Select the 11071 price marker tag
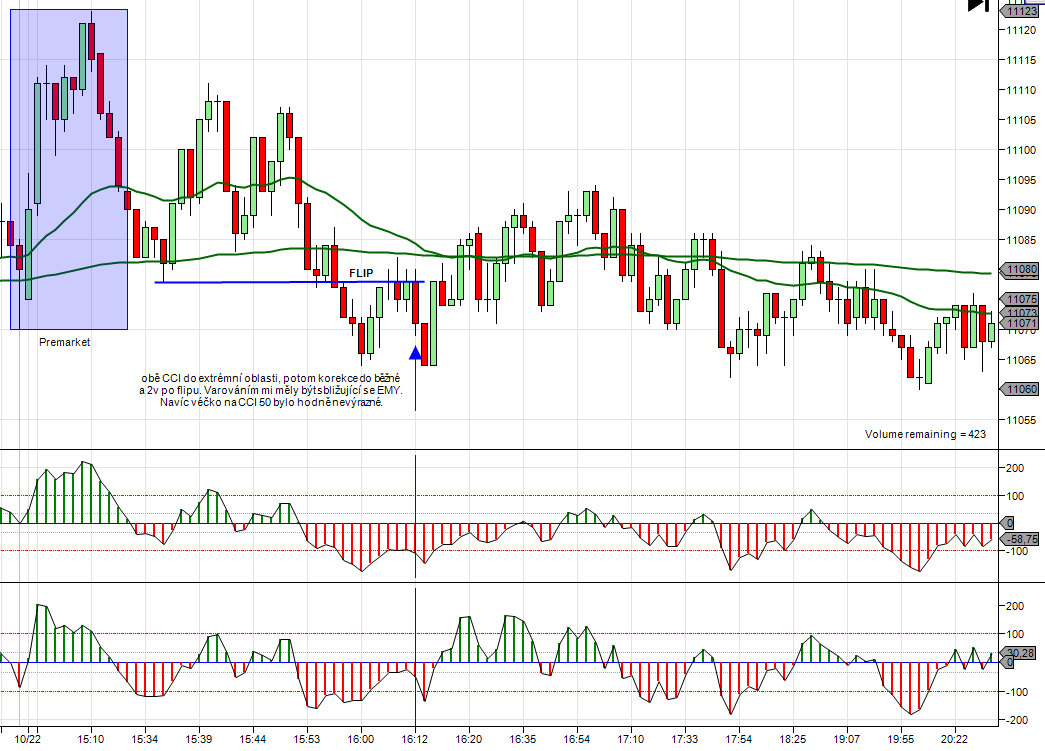This screenshot has height=751, width=1045. [1021, 324]
